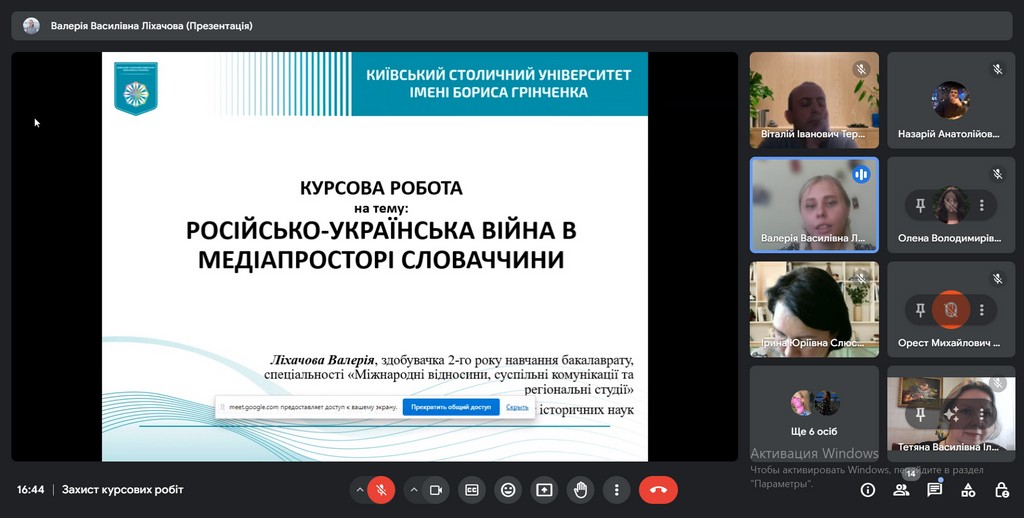Viewport: 1024px width, 518px height.
Task: Click the present screen icon
Action: pos(544,490)
